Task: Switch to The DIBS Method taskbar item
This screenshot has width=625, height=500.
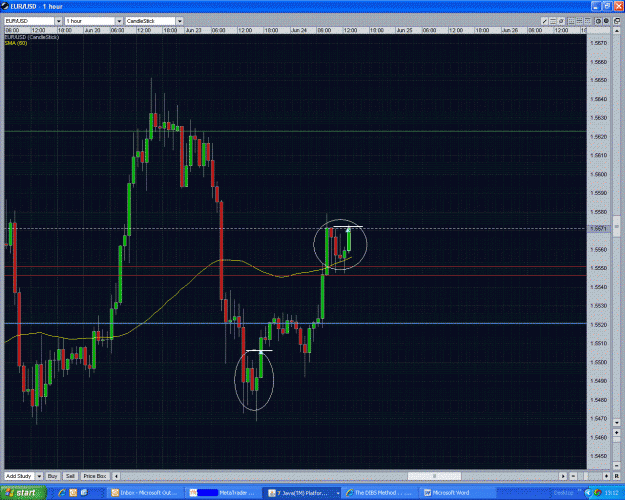Action: (380, 493)
